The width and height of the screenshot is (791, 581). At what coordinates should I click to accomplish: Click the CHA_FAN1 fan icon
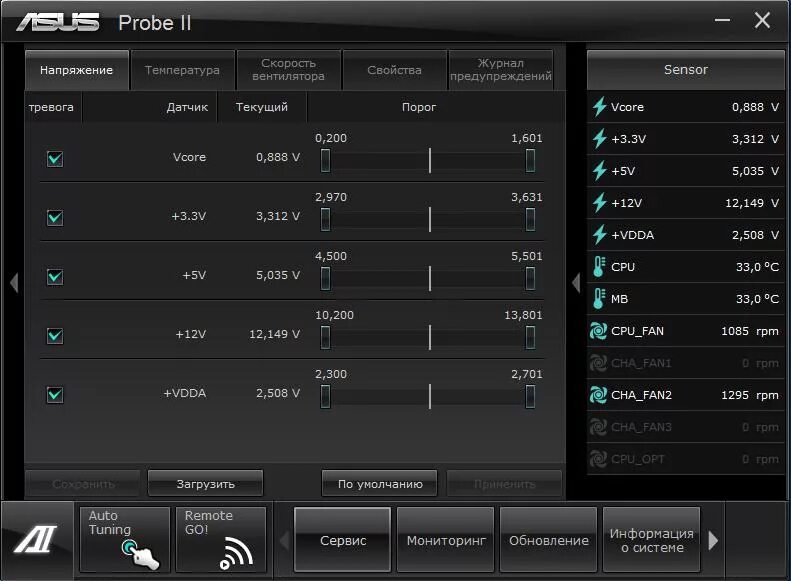tap(598, 363)
